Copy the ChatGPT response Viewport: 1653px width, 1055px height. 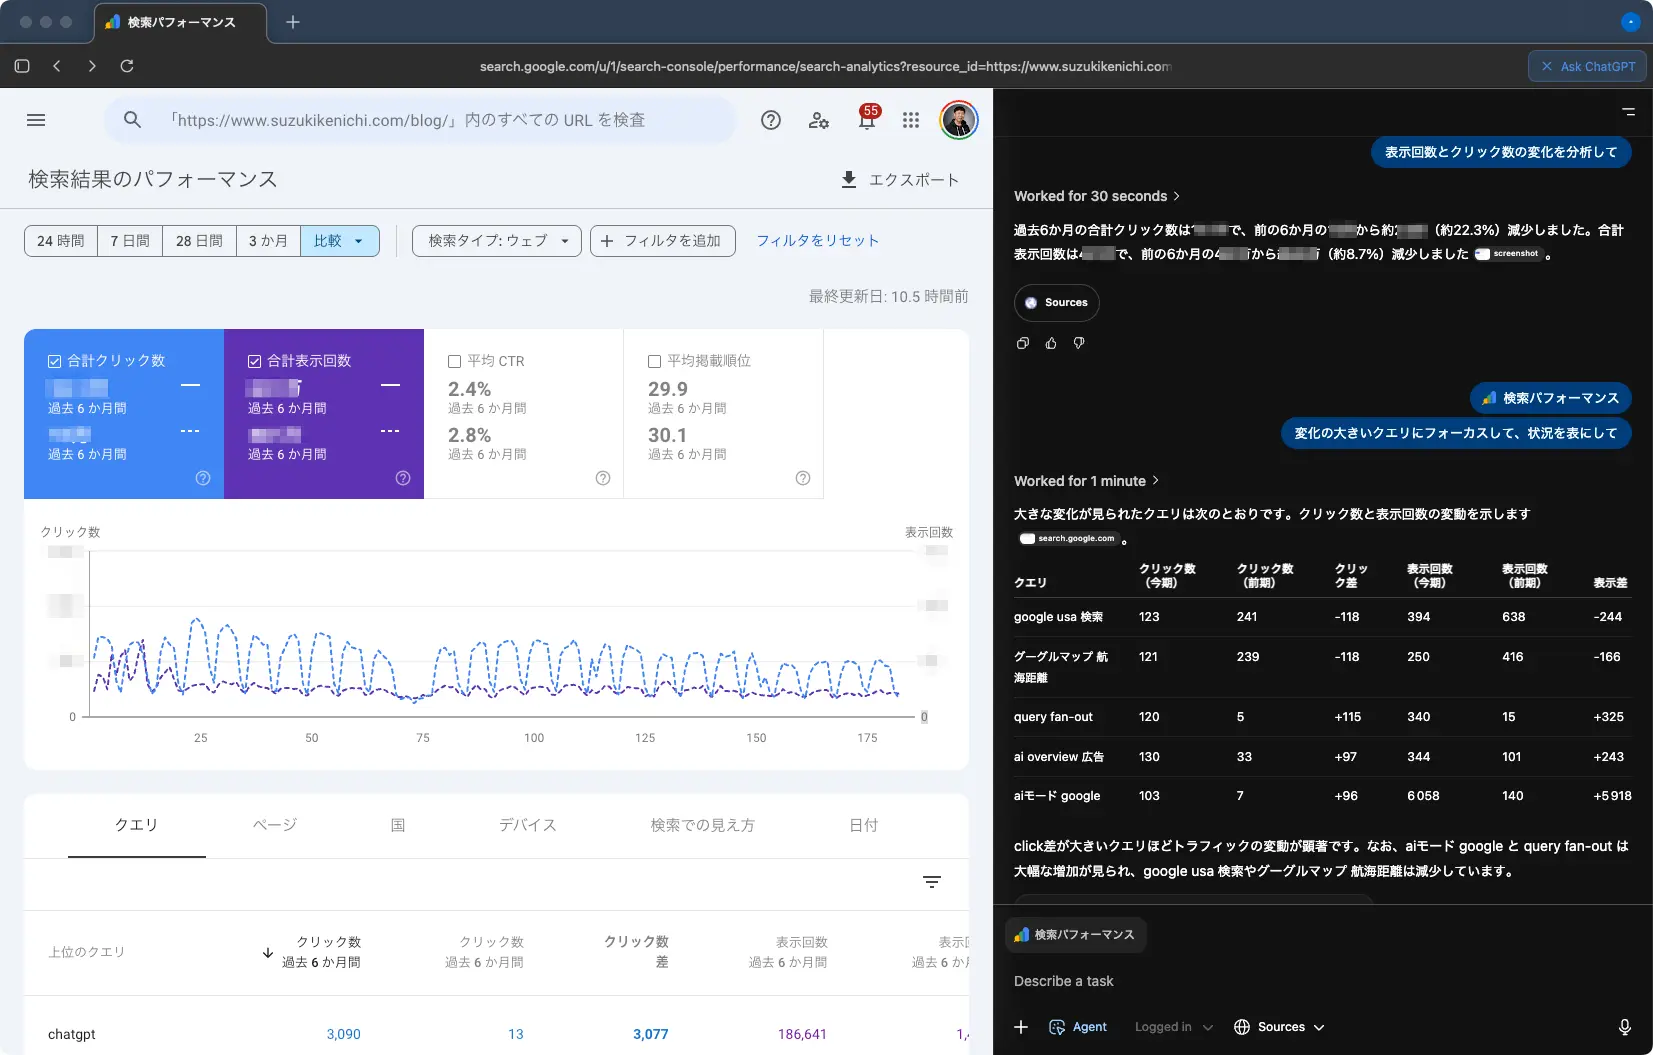click(x=1022, y=343)
